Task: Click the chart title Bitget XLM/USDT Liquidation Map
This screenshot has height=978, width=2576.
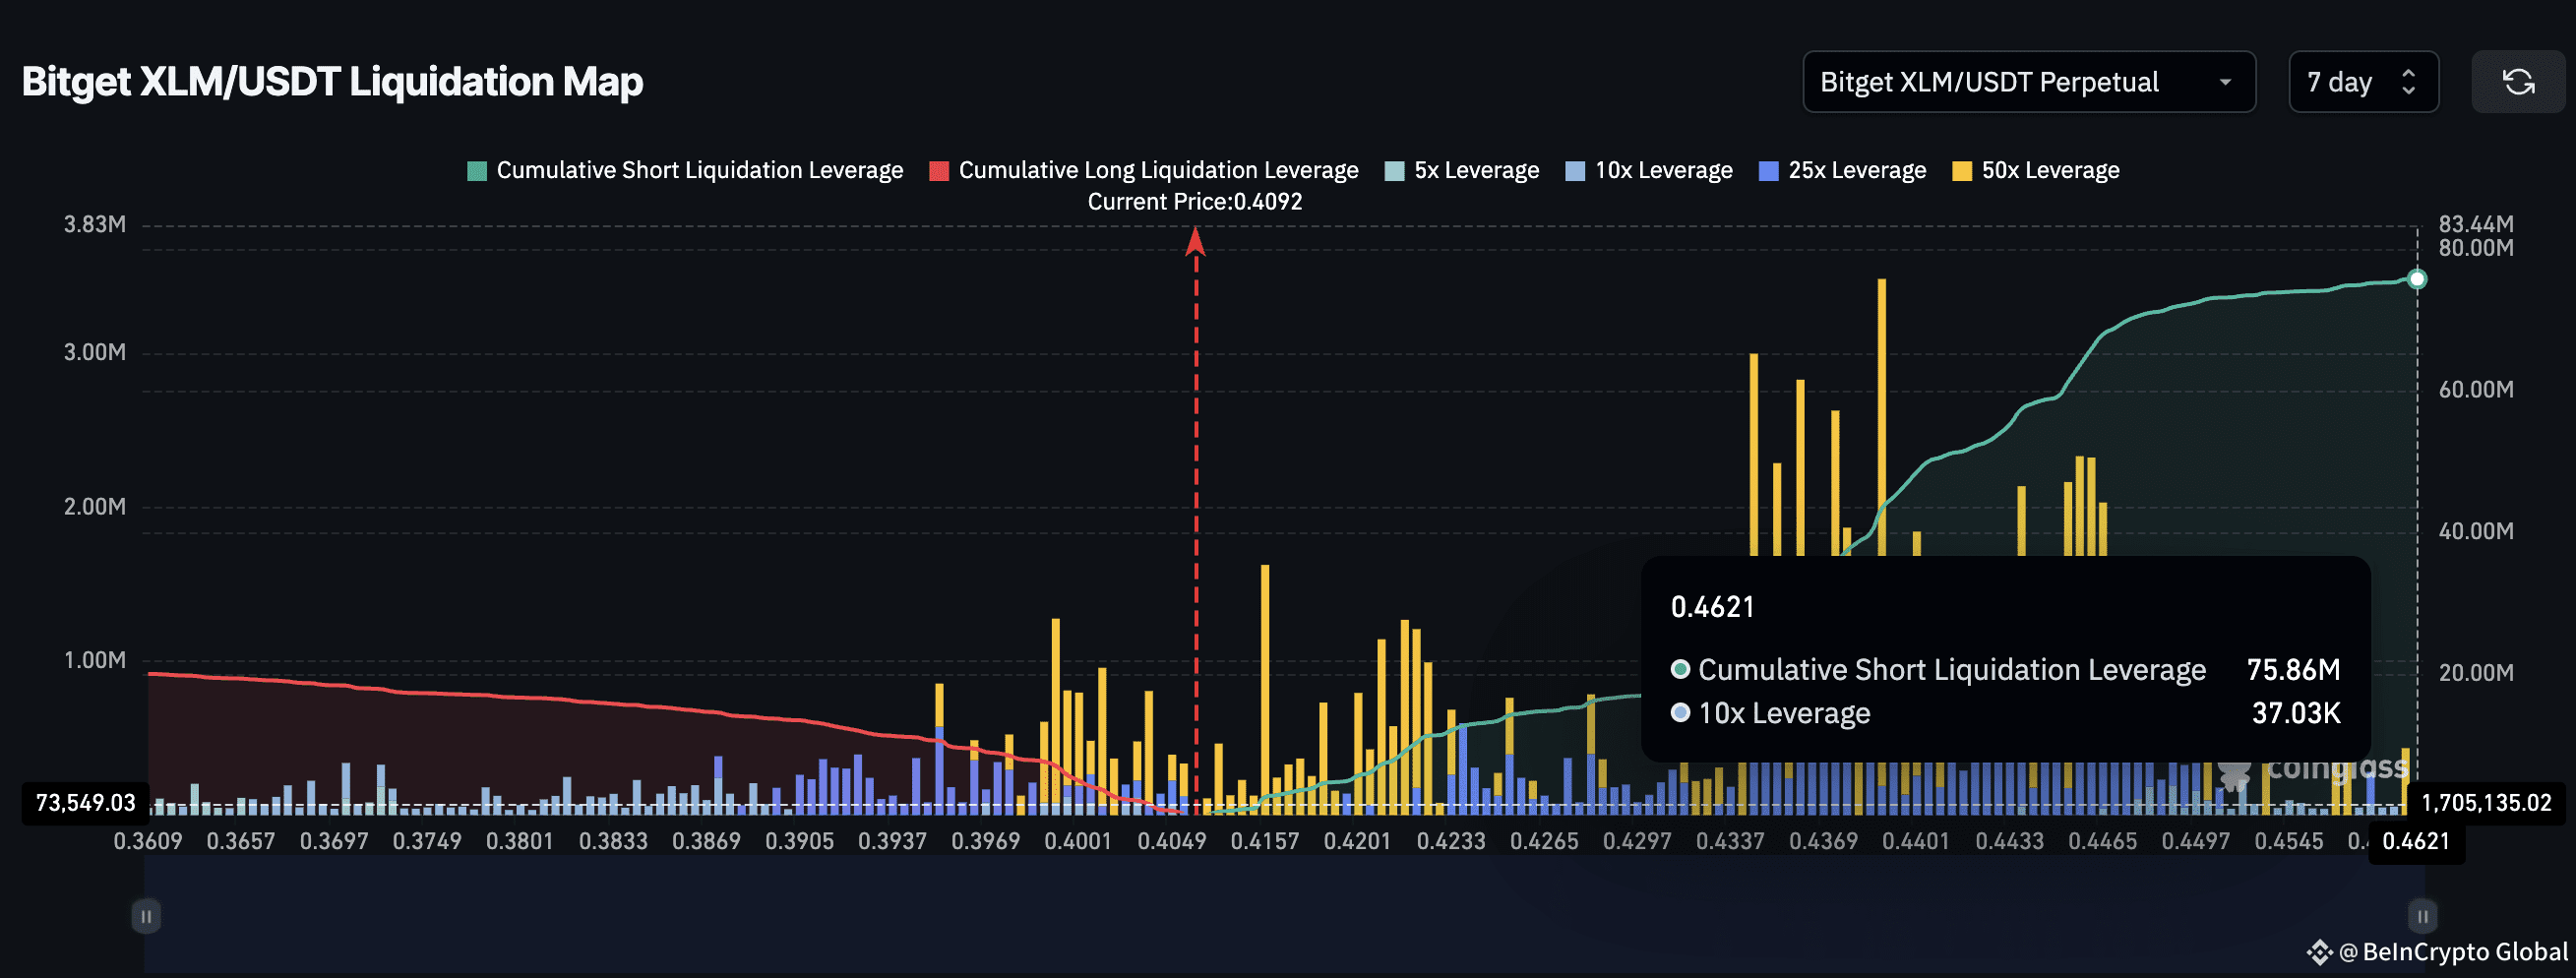Action: pos(332,82)
